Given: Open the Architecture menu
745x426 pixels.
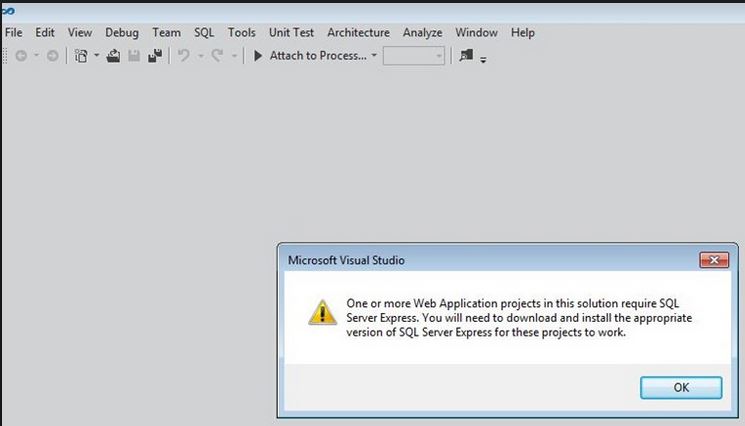Looking at the screenshot, I should coord(358,33).
